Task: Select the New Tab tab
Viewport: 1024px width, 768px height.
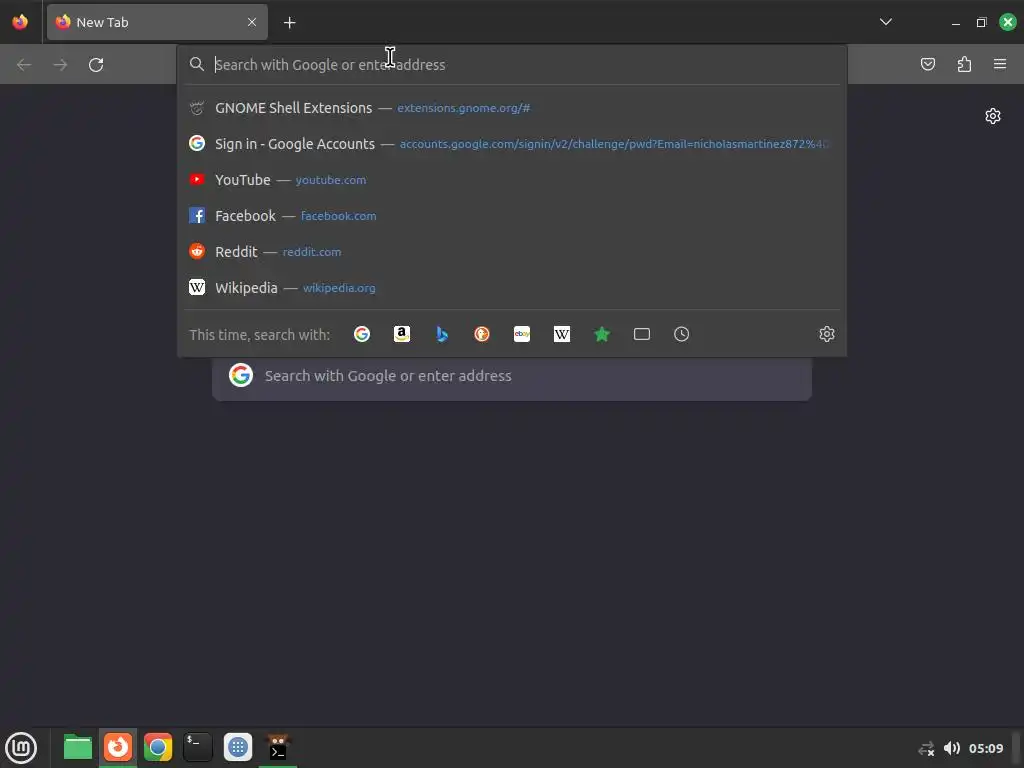Action: pos(157,22)
